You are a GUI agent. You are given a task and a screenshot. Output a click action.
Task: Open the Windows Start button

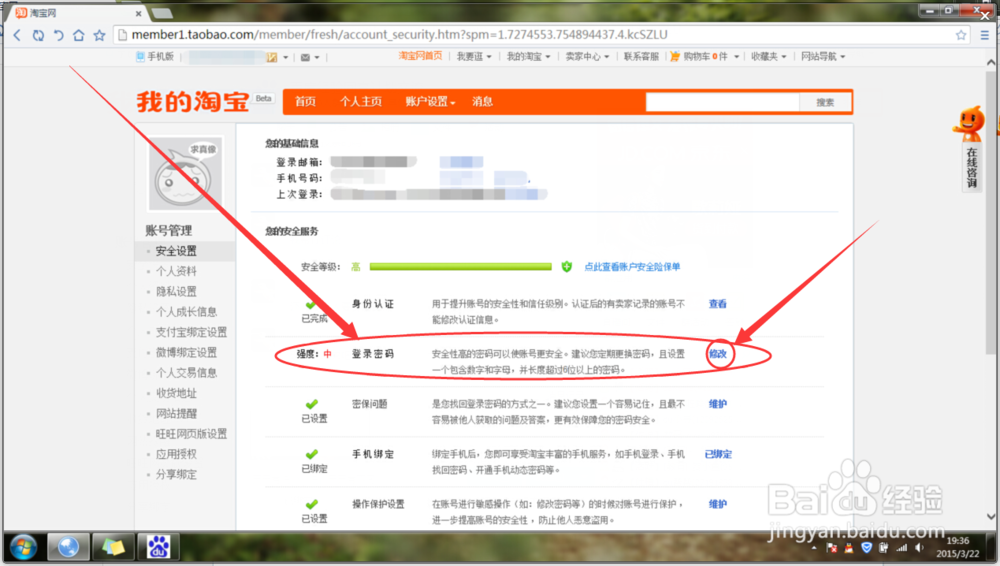pos(23,547)
